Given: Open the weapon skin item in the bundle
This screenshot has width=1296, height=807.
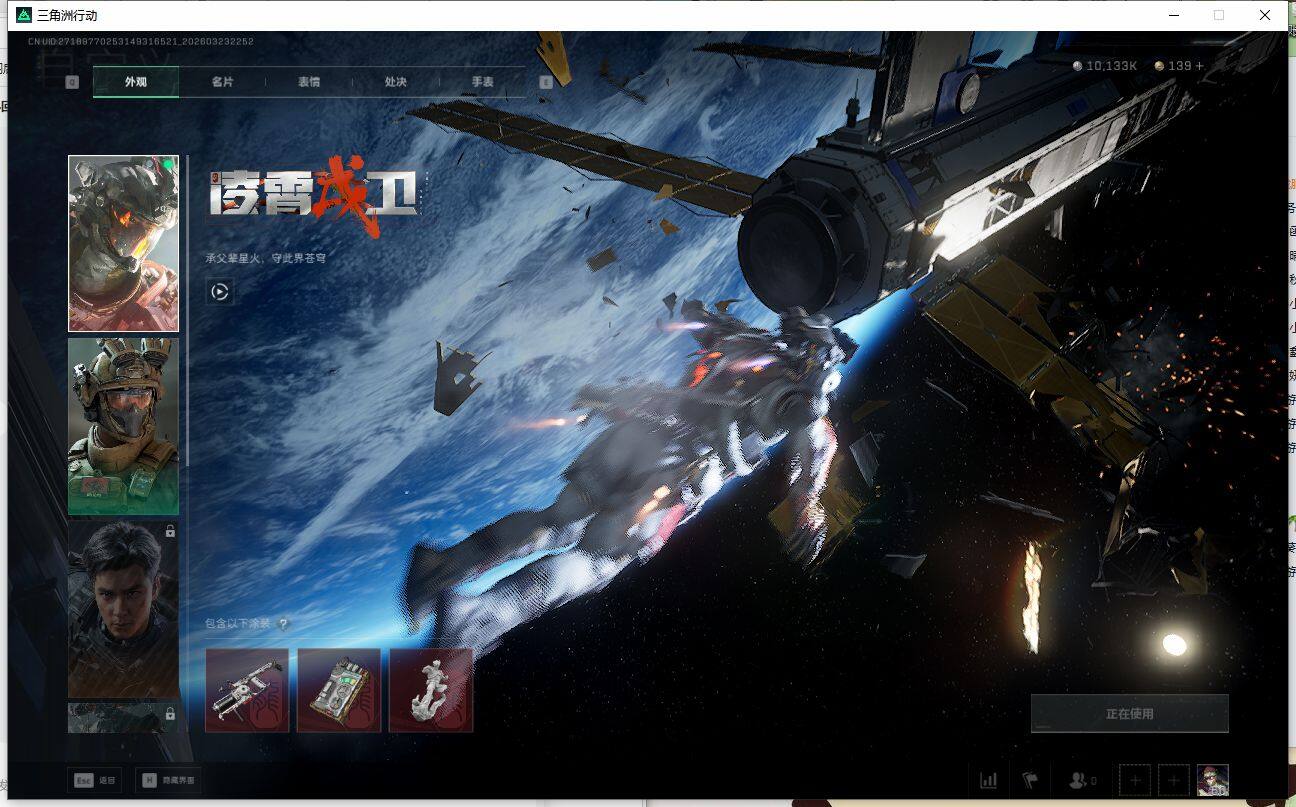Looking at the screenshot, I should click(247, 690).
